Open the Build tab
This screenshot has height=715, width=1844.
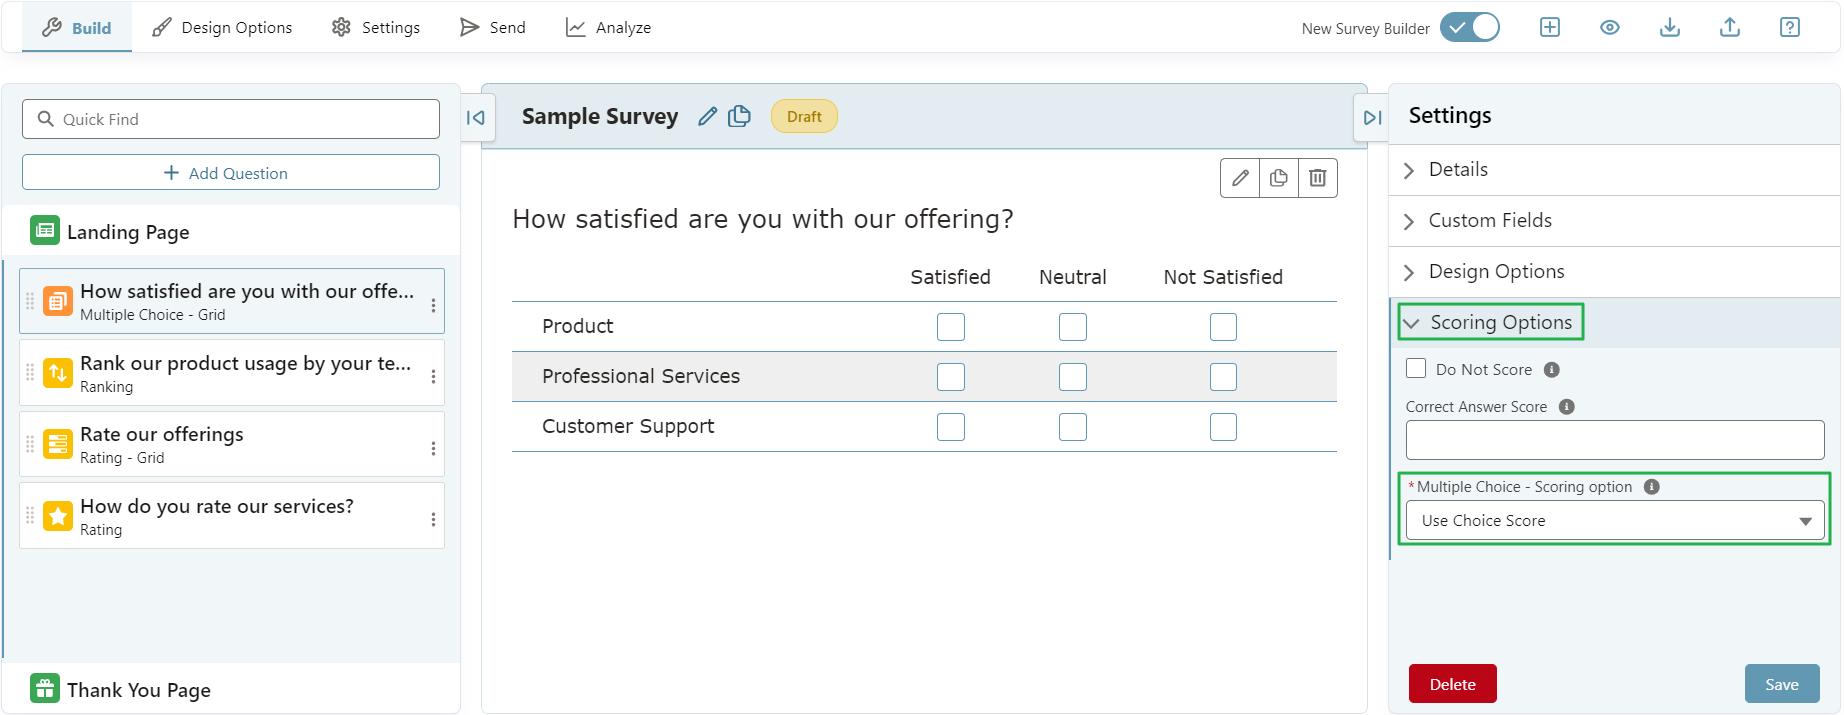[77, 28]
